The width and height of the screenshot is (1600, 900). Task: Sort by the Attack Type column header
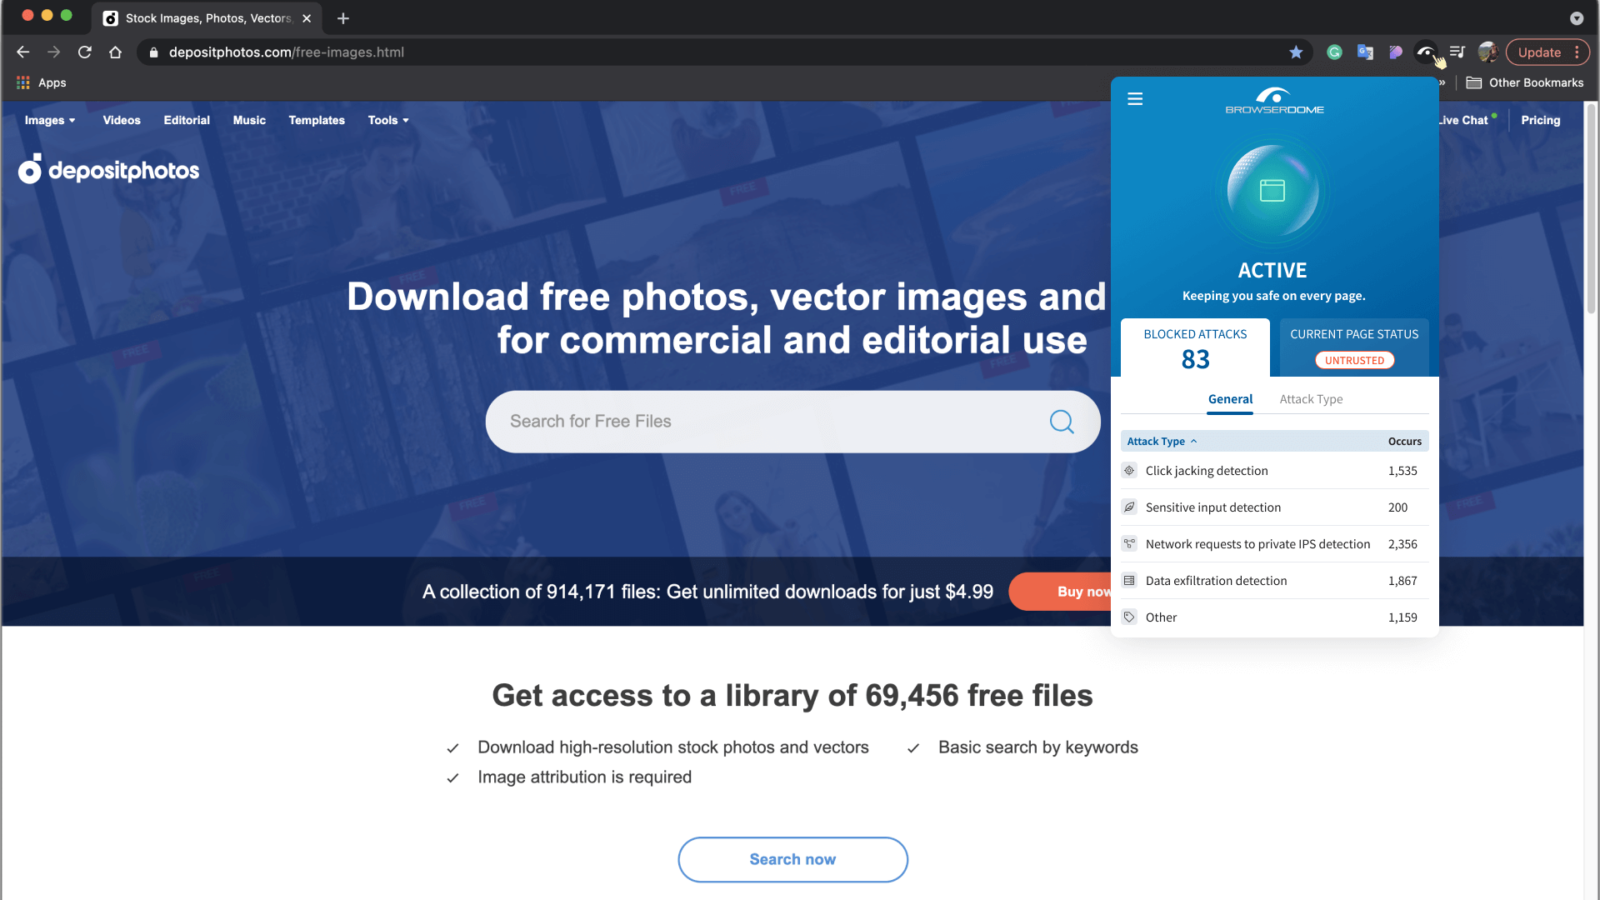(1161, 441)
